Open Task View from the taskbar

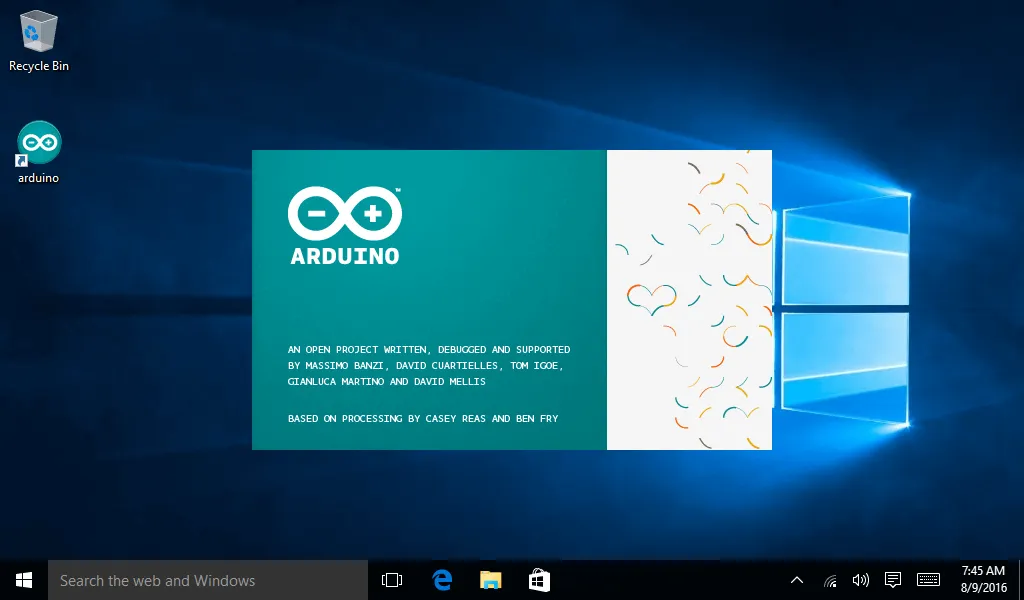click(x=392, y=580)
